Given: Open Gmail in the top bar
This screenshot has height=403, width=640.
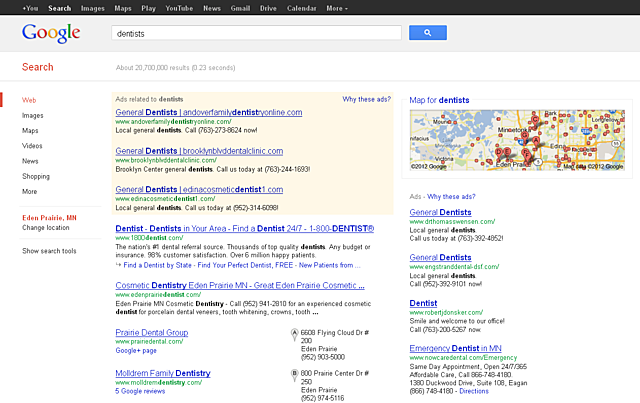Looking at the screenshot, I should click(240, 8).
